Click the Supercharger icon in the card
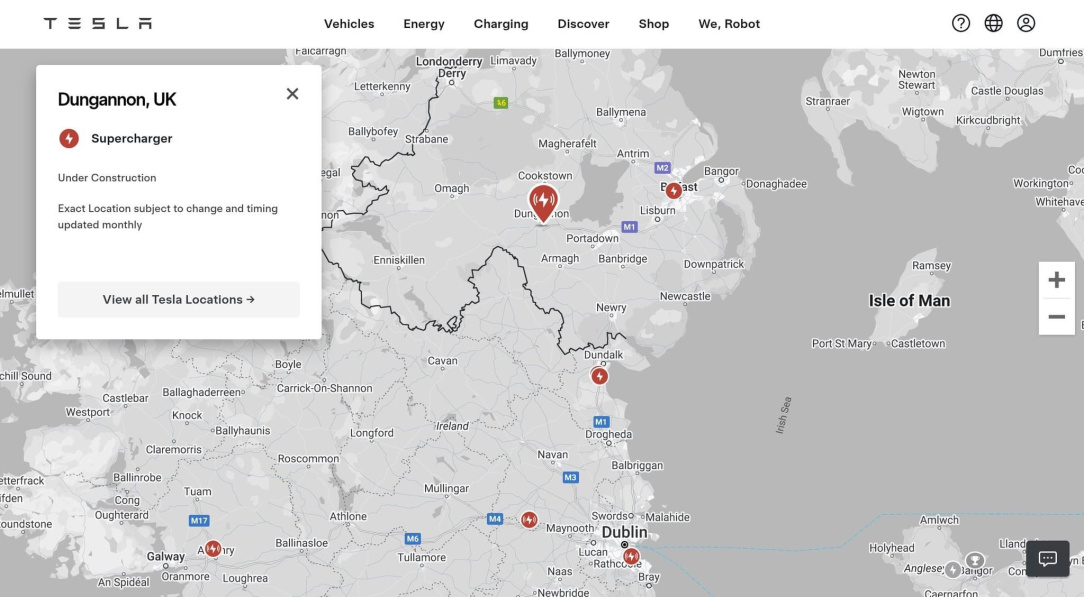 tap(68, 138)
